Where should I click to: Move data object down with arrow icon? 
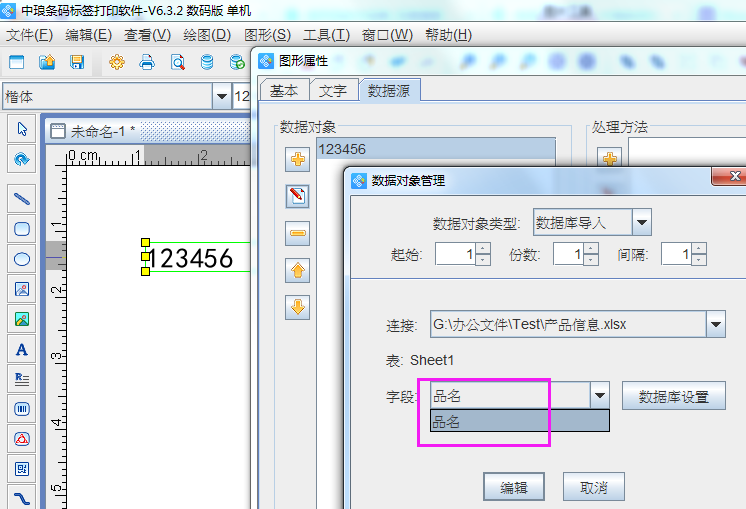[x=297, y=307]
